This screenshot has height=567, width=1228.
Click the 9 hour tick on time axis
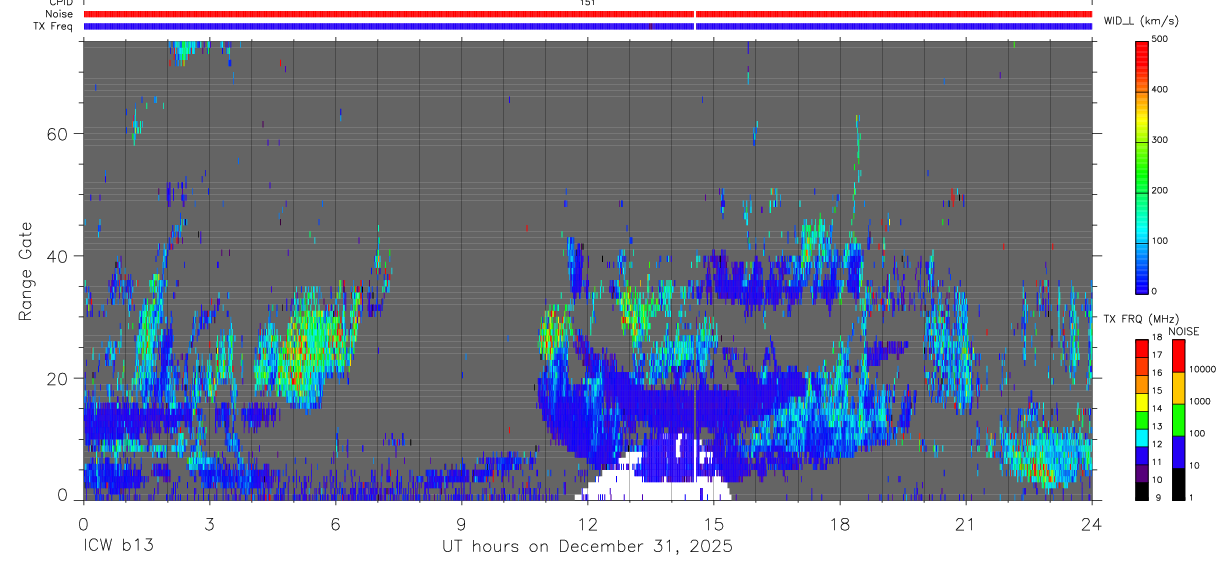(461, 523)
